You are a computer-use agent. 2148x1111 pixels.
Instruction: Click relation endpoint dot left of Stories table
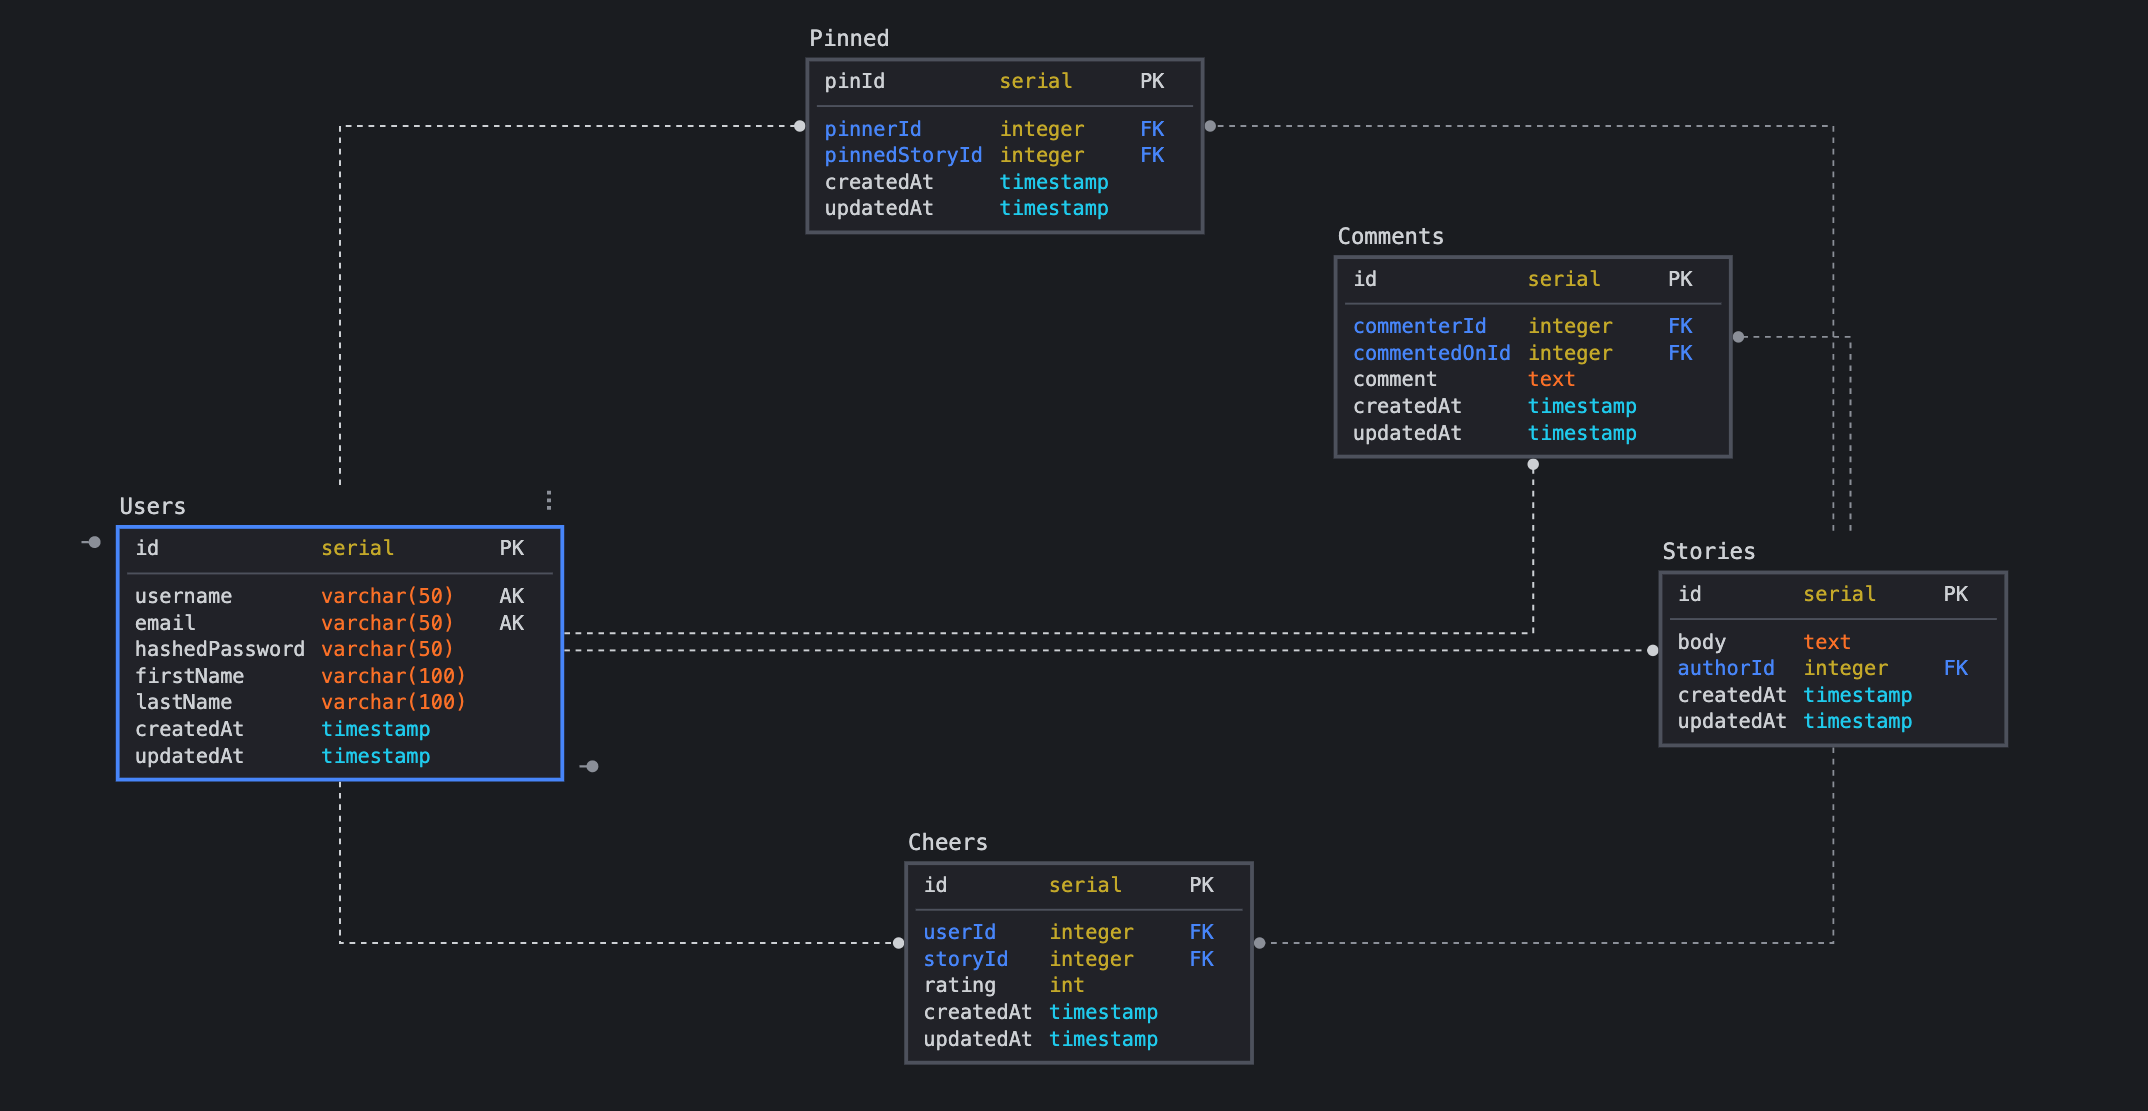pyautogui.click(x=1652, y=650)
